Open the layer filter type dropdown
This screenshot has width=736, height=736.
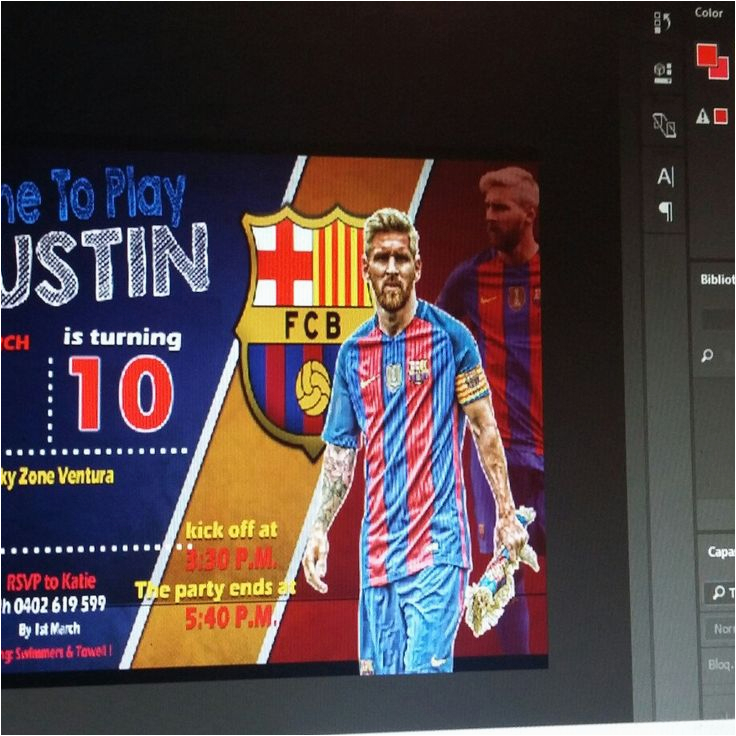point(722,593)
